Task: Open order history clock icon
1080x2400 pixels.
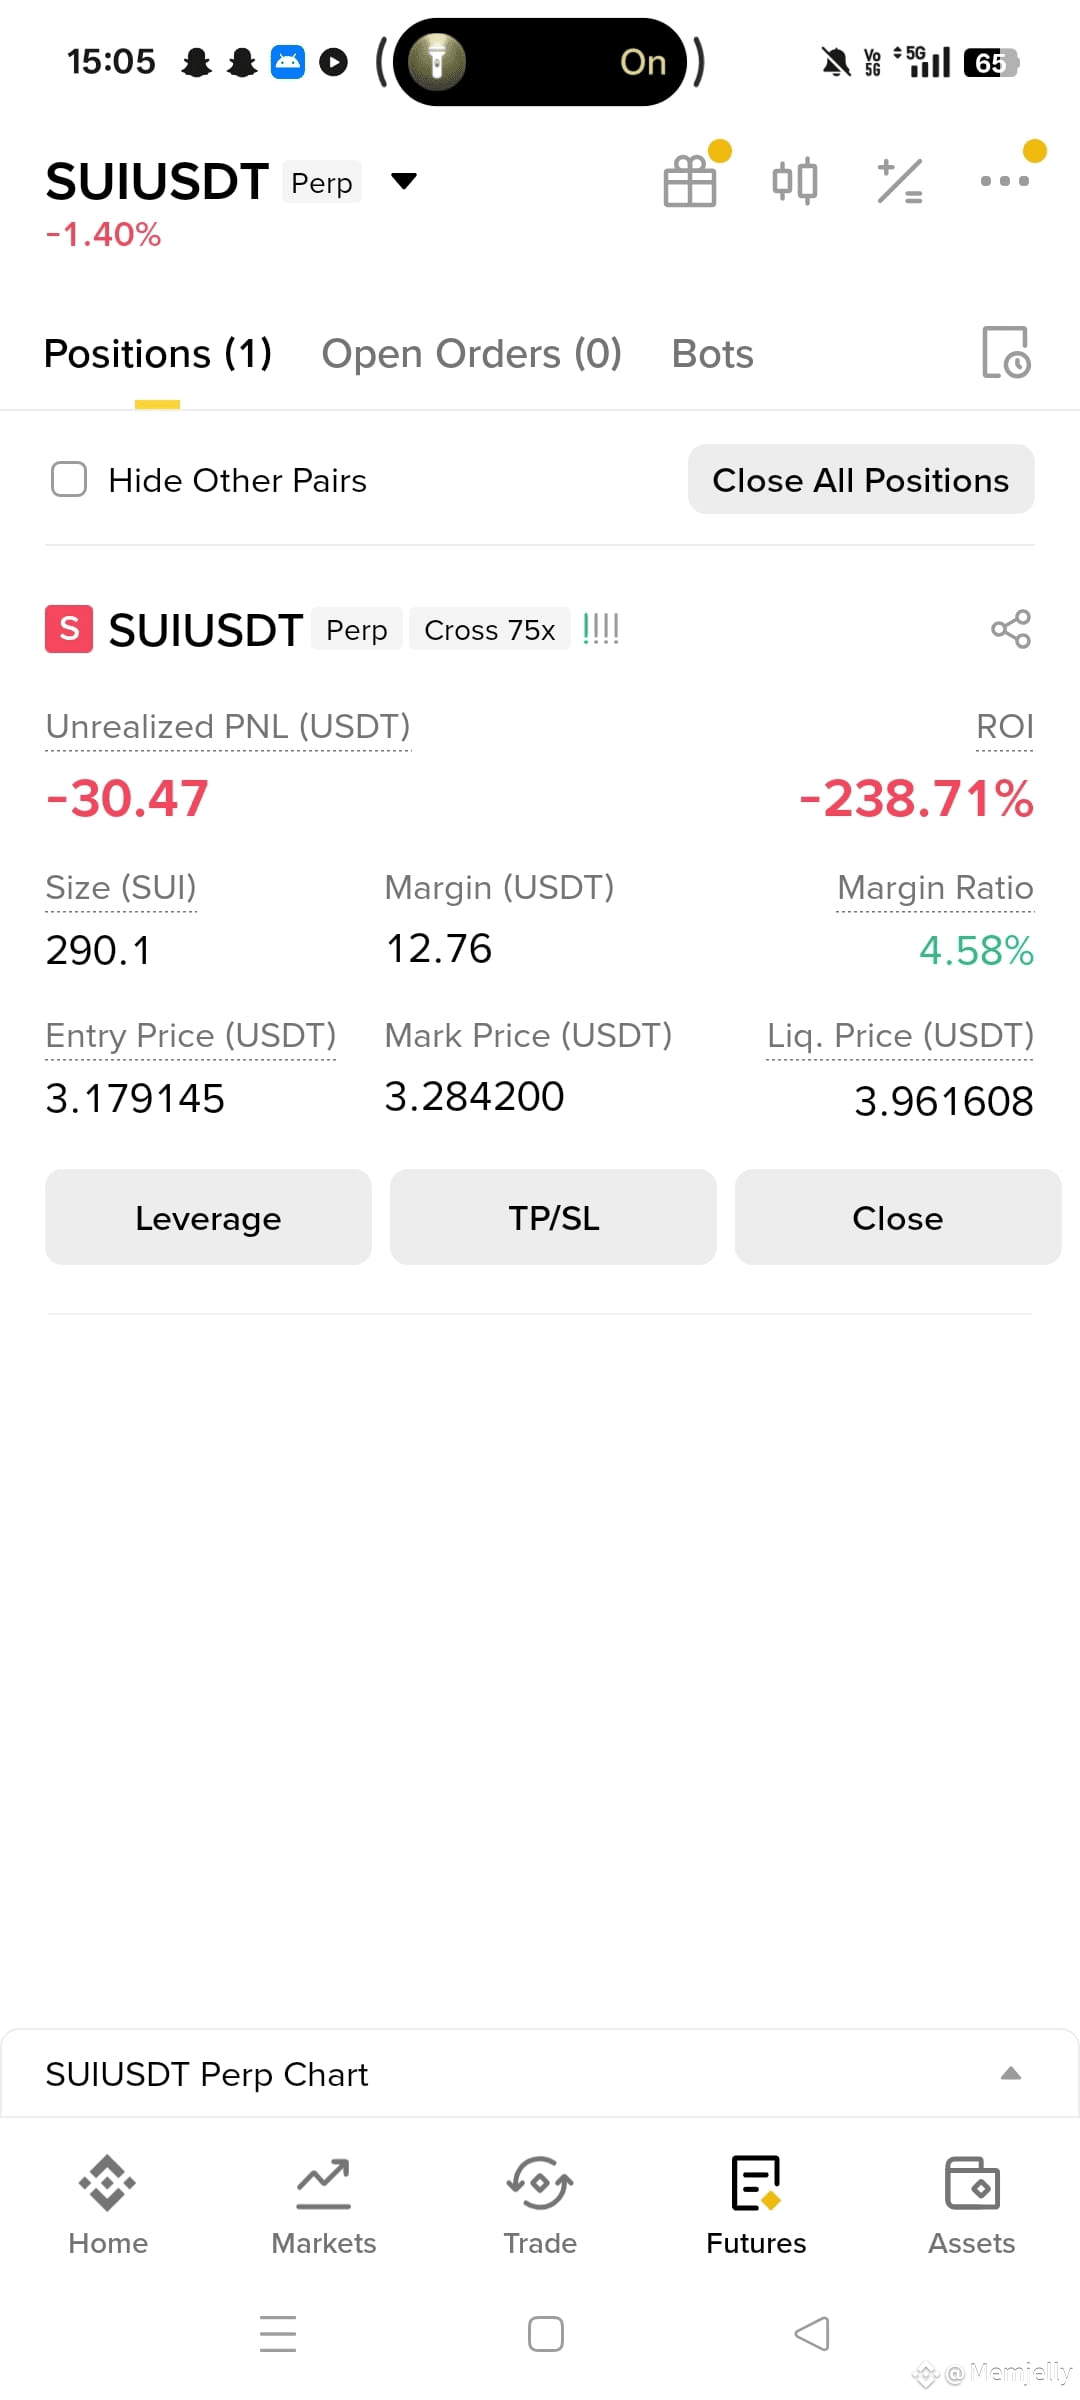Action: (x=1006, y=352)
